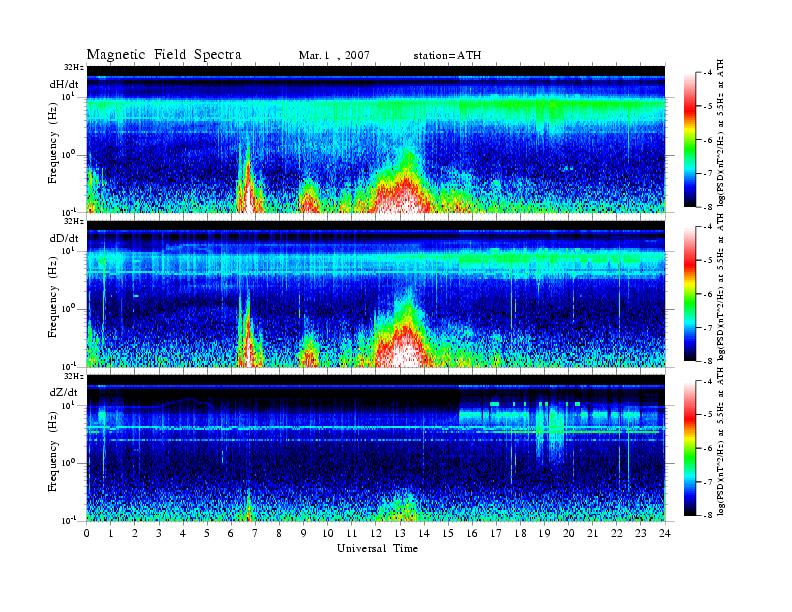Image resolution: width=792 pixels, height=612 pixels.
Task: Click the "Mar. 1, 2007" date text
Action: 334,55
